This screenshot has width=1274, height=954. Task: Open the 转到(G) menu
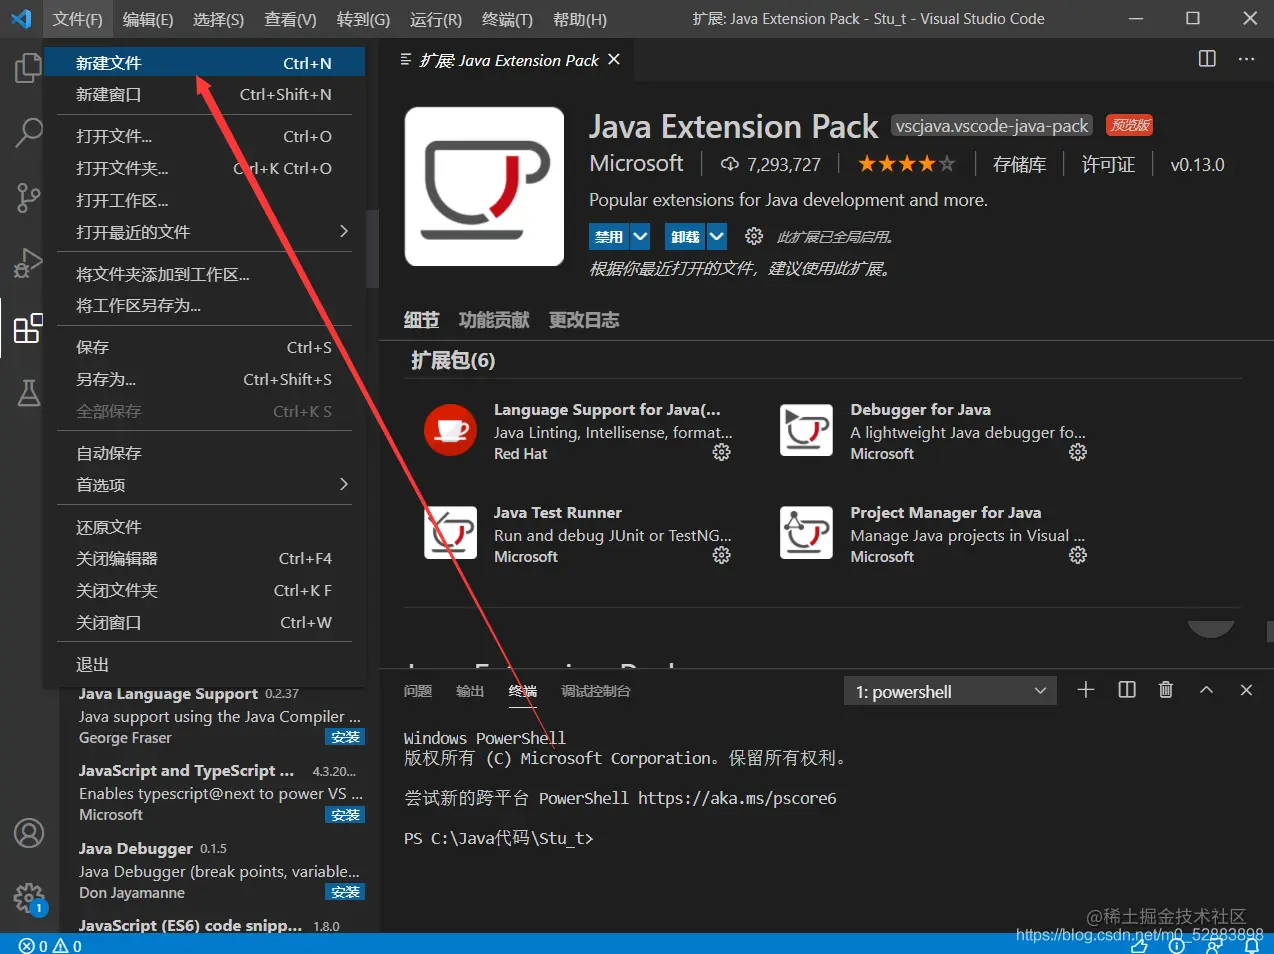point(363,19)
